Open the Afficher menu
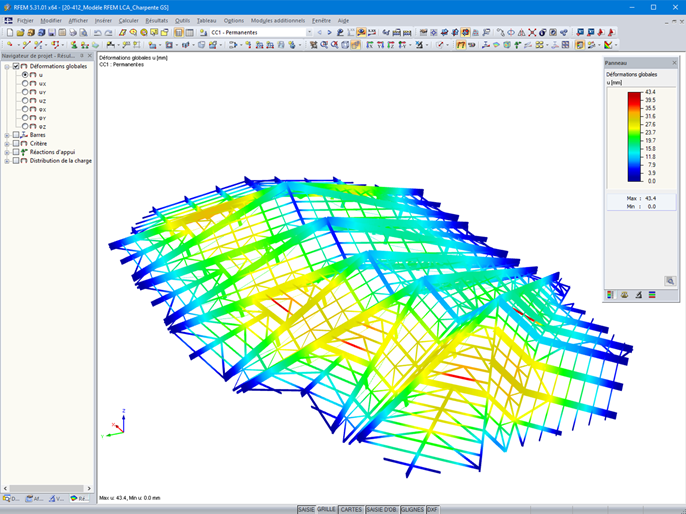Image resolution: width=686 pixels, height=514 pixels. click(x=78, y=21)
